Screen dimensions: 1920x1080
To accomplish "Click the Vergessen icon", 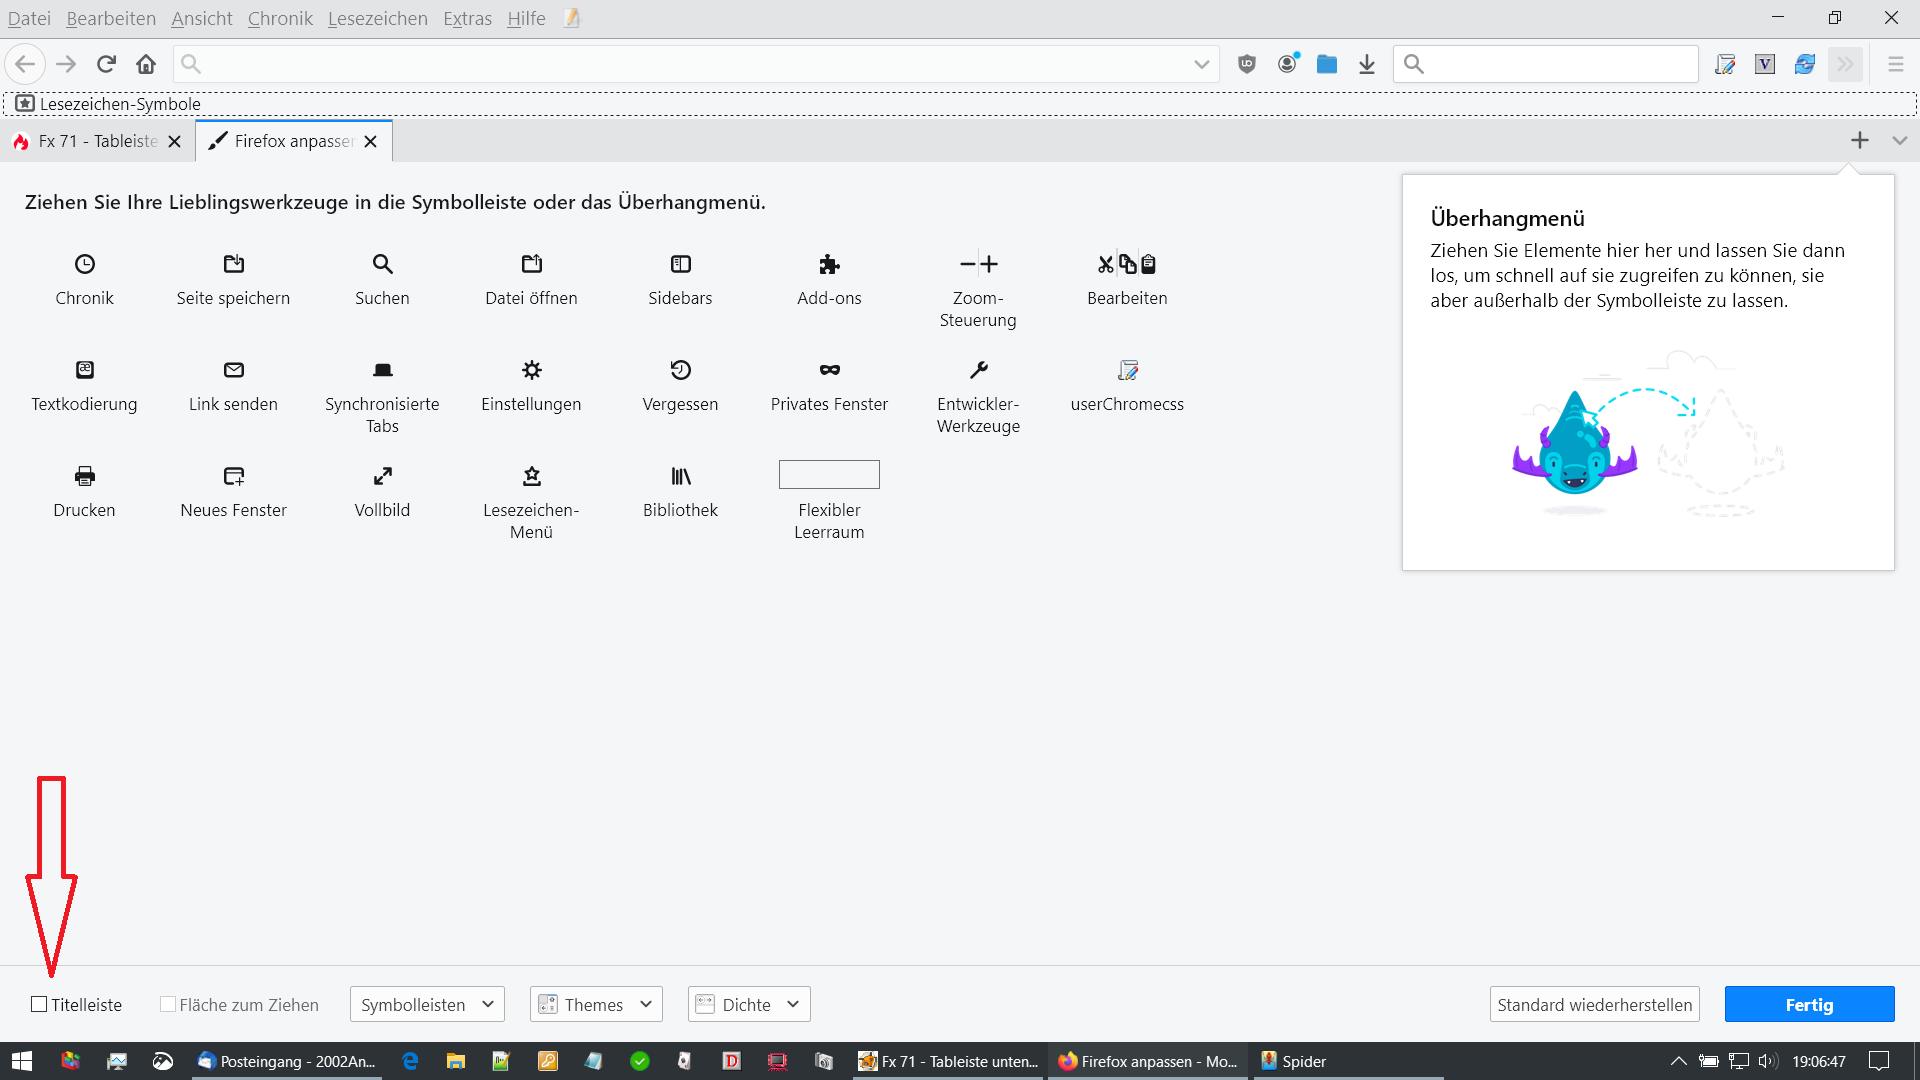I will click(x=680, y=370).
